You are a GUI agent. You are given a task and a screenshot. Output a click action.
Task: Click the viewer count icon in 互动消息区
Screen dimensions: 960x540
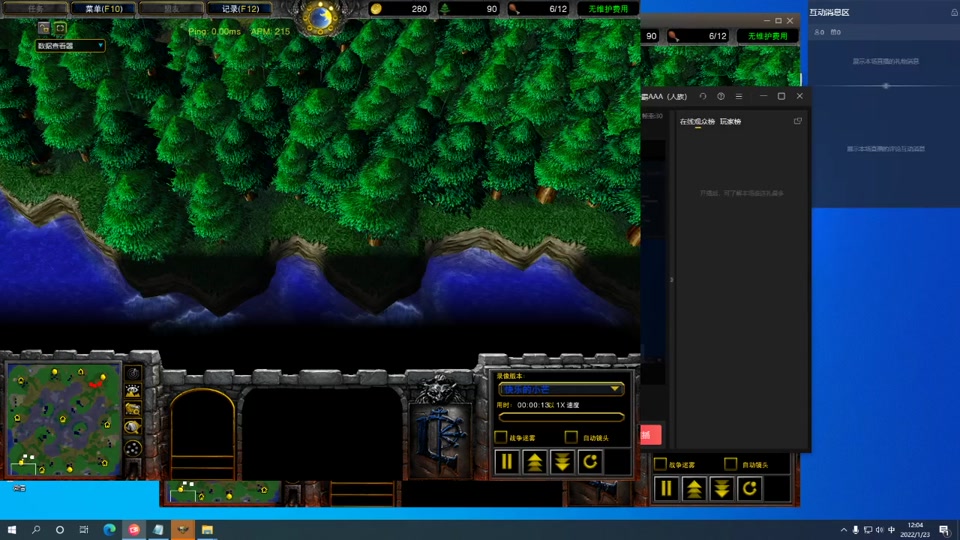pyautogui.click(x=819, y=32)
